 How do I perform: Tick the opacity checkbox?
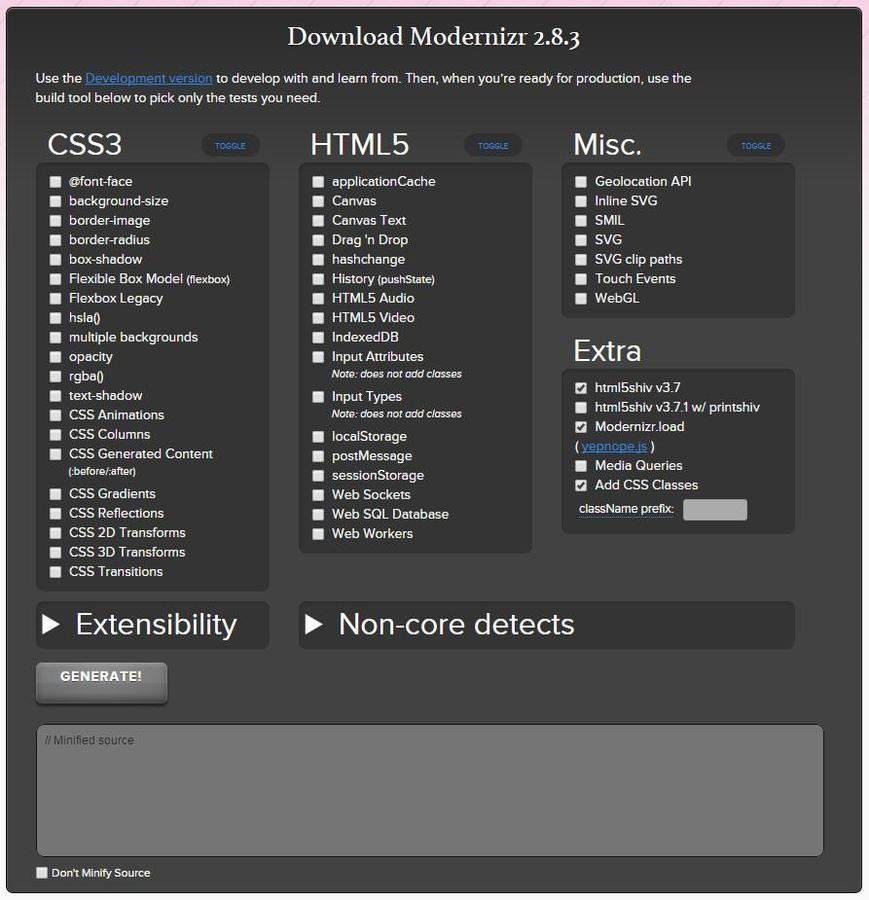click(x=55, y=357)
